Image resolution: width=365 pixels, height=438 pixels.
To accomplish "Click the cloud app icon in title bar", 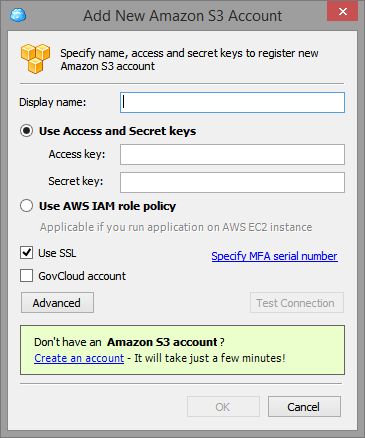I will click(18, 15).
